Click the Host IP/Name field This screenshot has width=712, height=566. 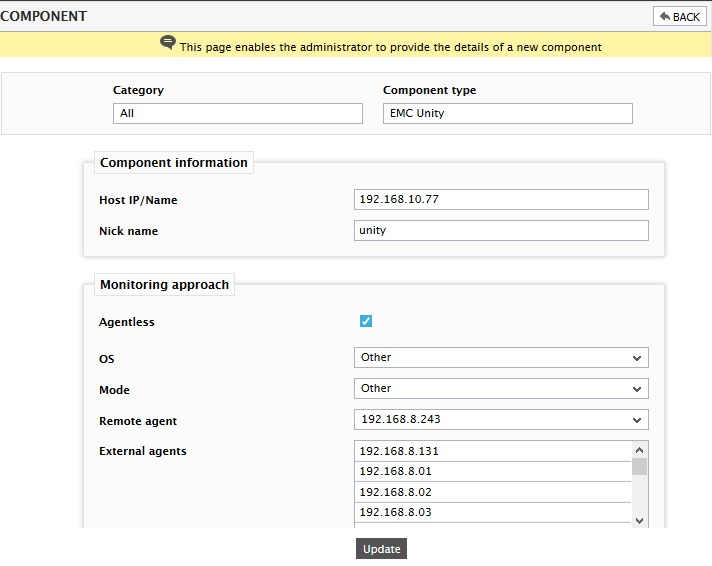(501, 199)
